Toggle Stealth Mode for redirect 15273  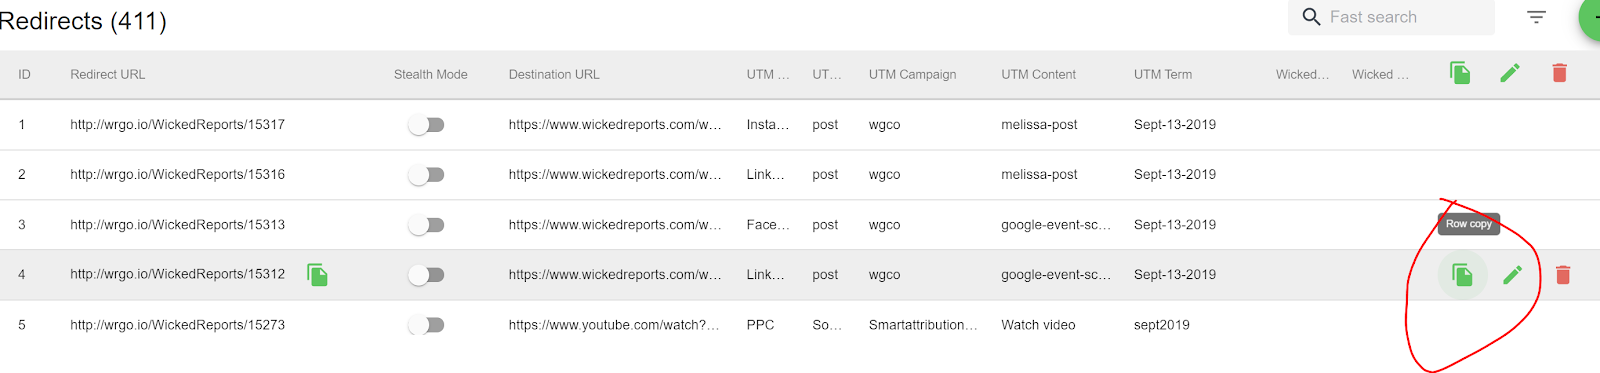(426, 325)
